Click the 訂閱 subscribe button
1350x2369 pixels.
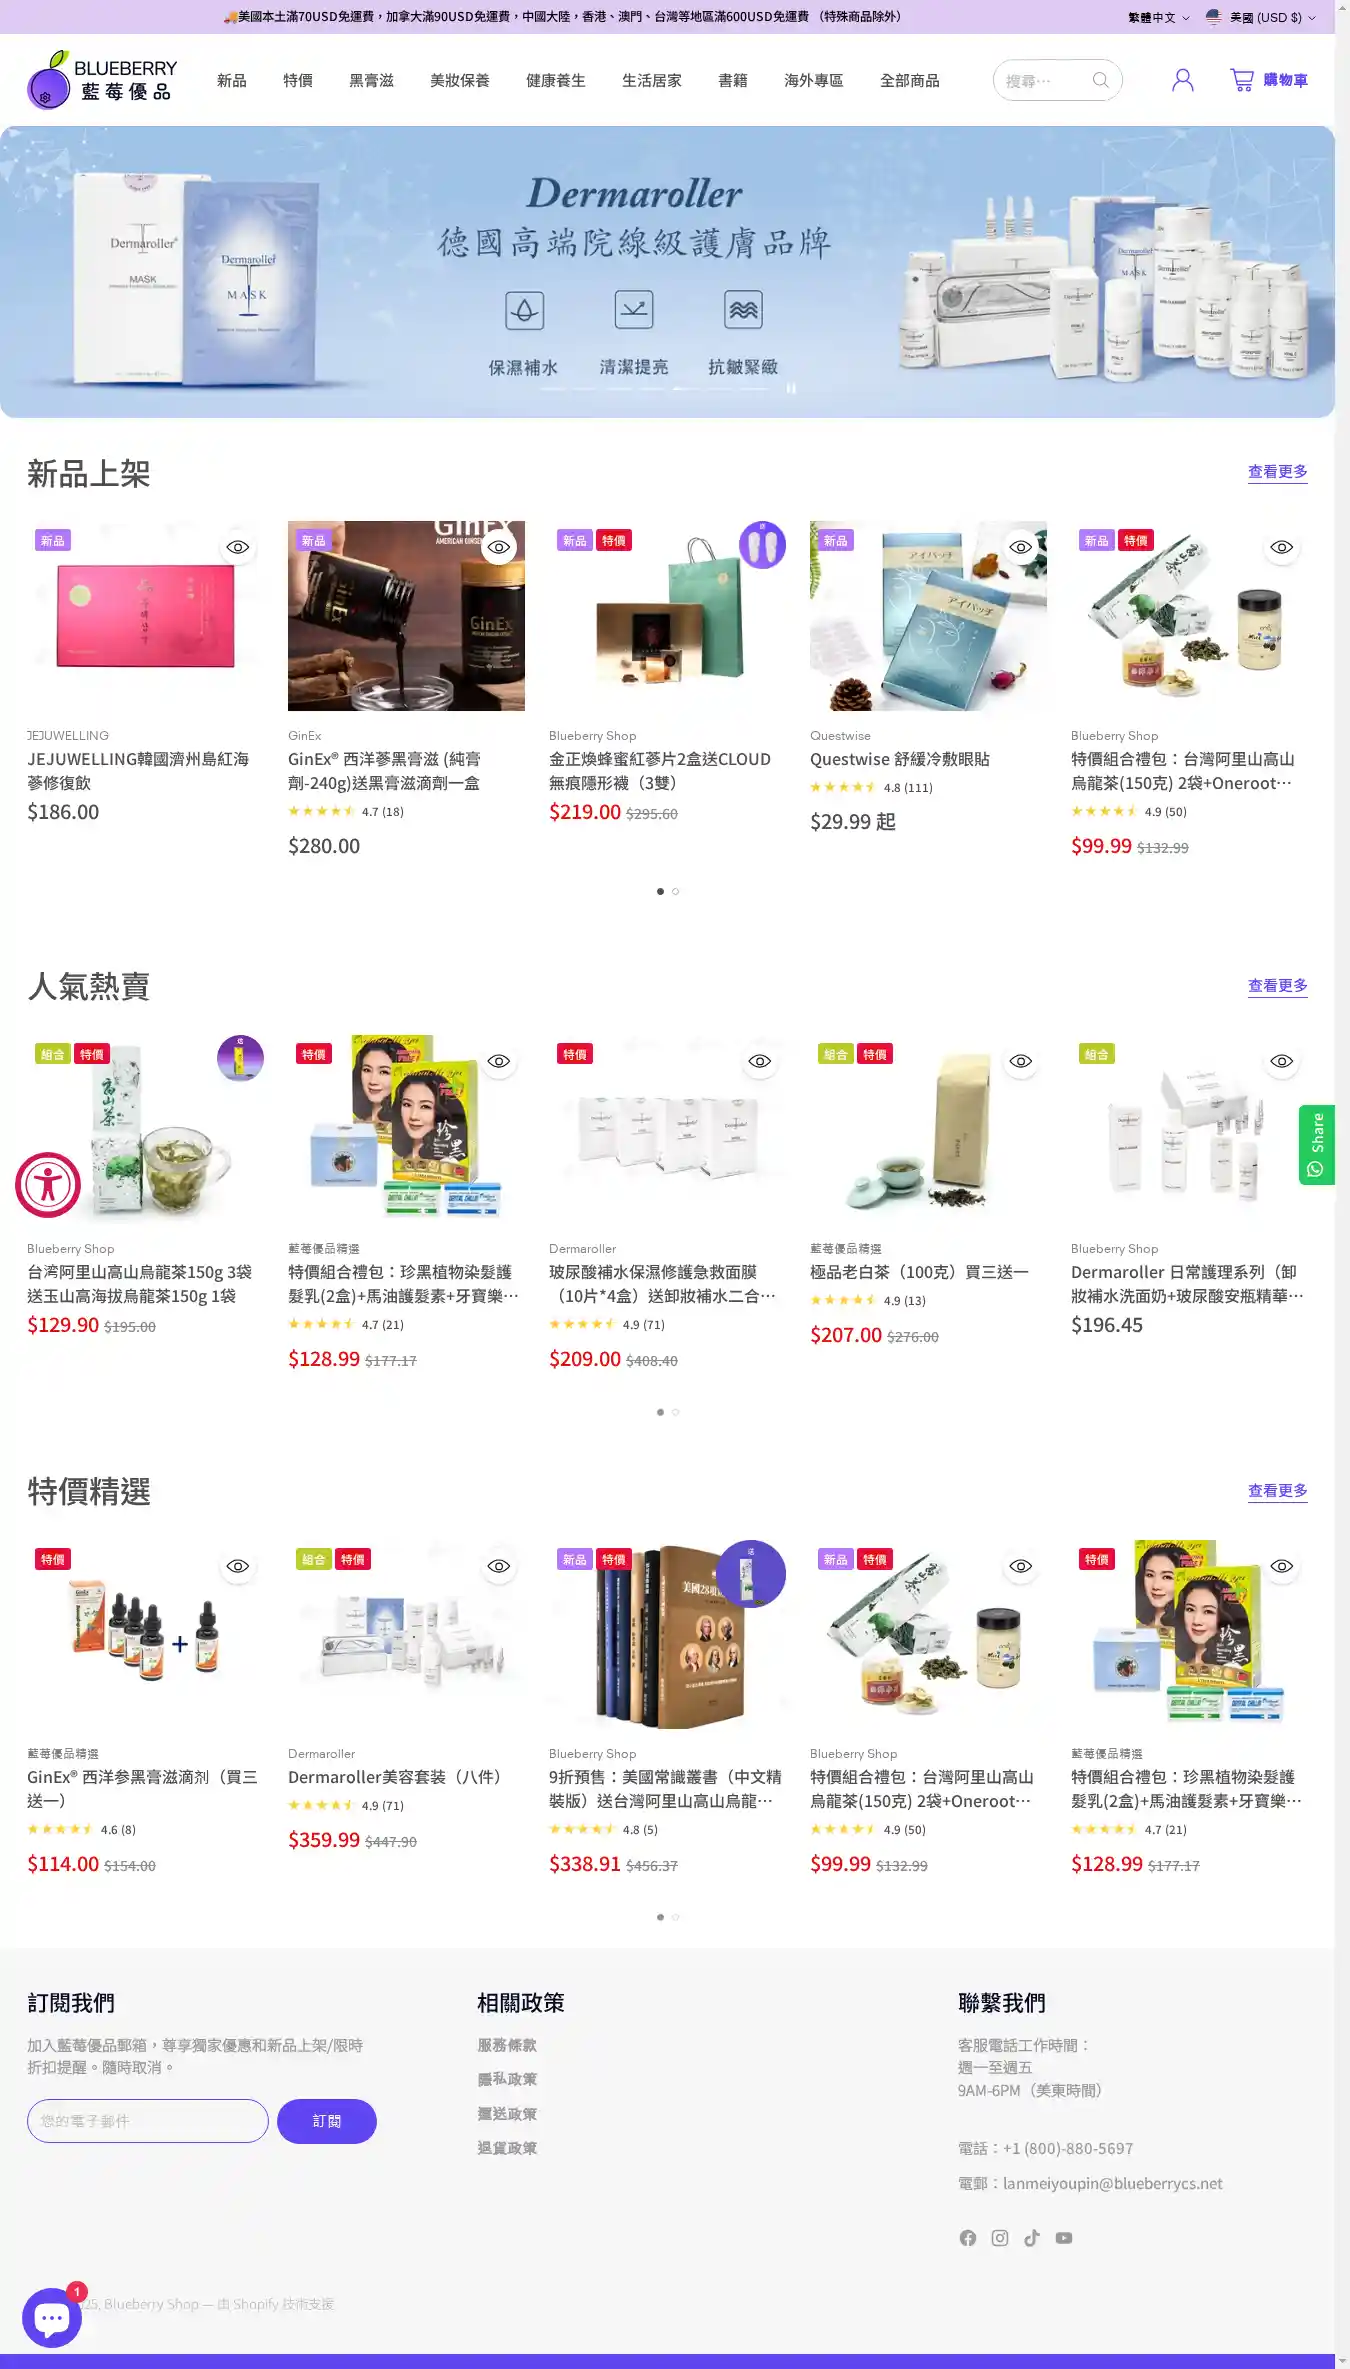(327, 2121)
